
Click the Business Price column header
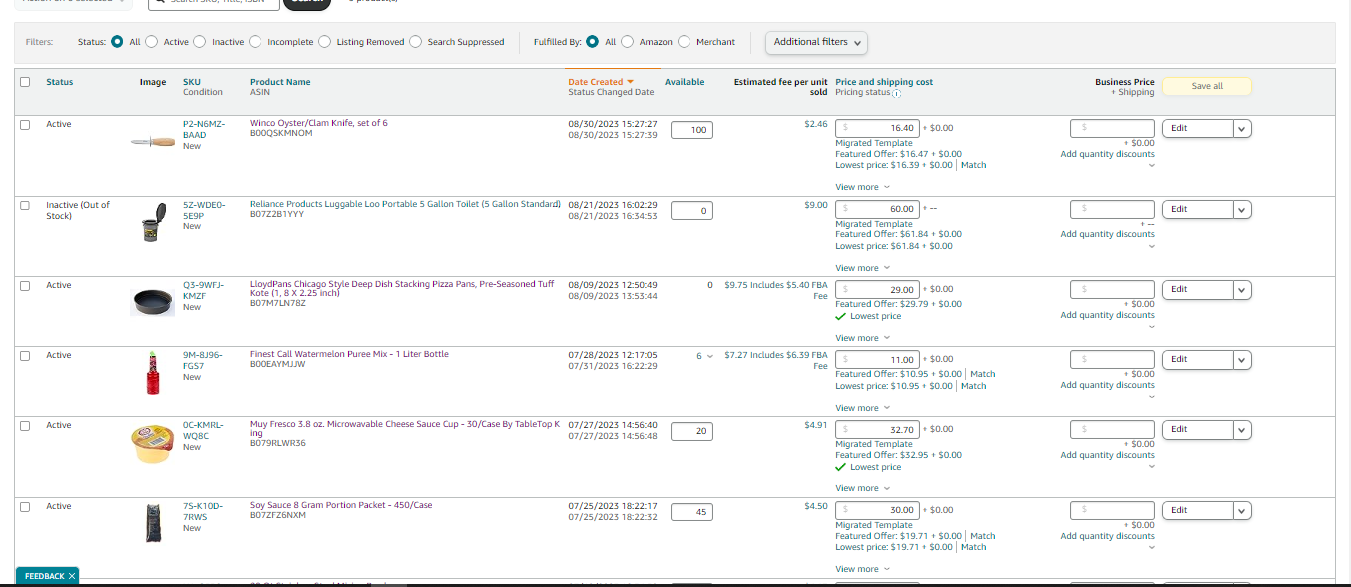[x=1125, y=82]
